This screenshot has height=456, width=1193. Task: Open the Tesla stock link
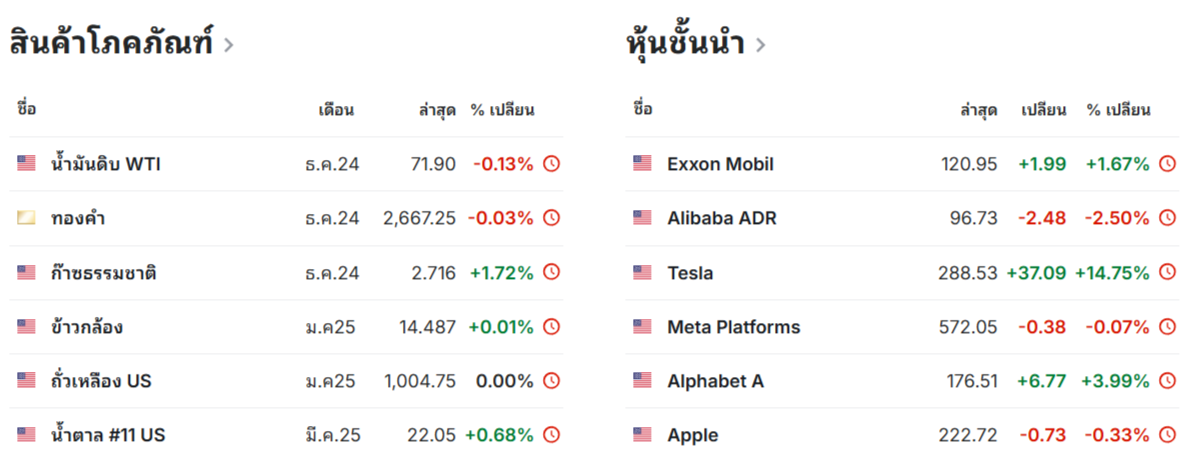tap(690, 273)
